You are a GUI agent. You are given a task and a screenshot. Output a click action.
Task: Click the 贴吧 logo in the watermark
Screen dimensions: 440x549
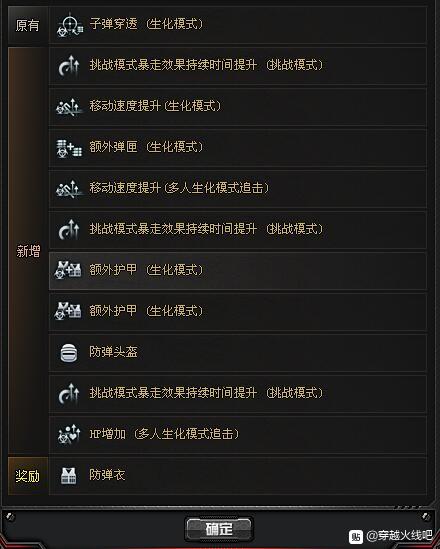pos(356,536)
